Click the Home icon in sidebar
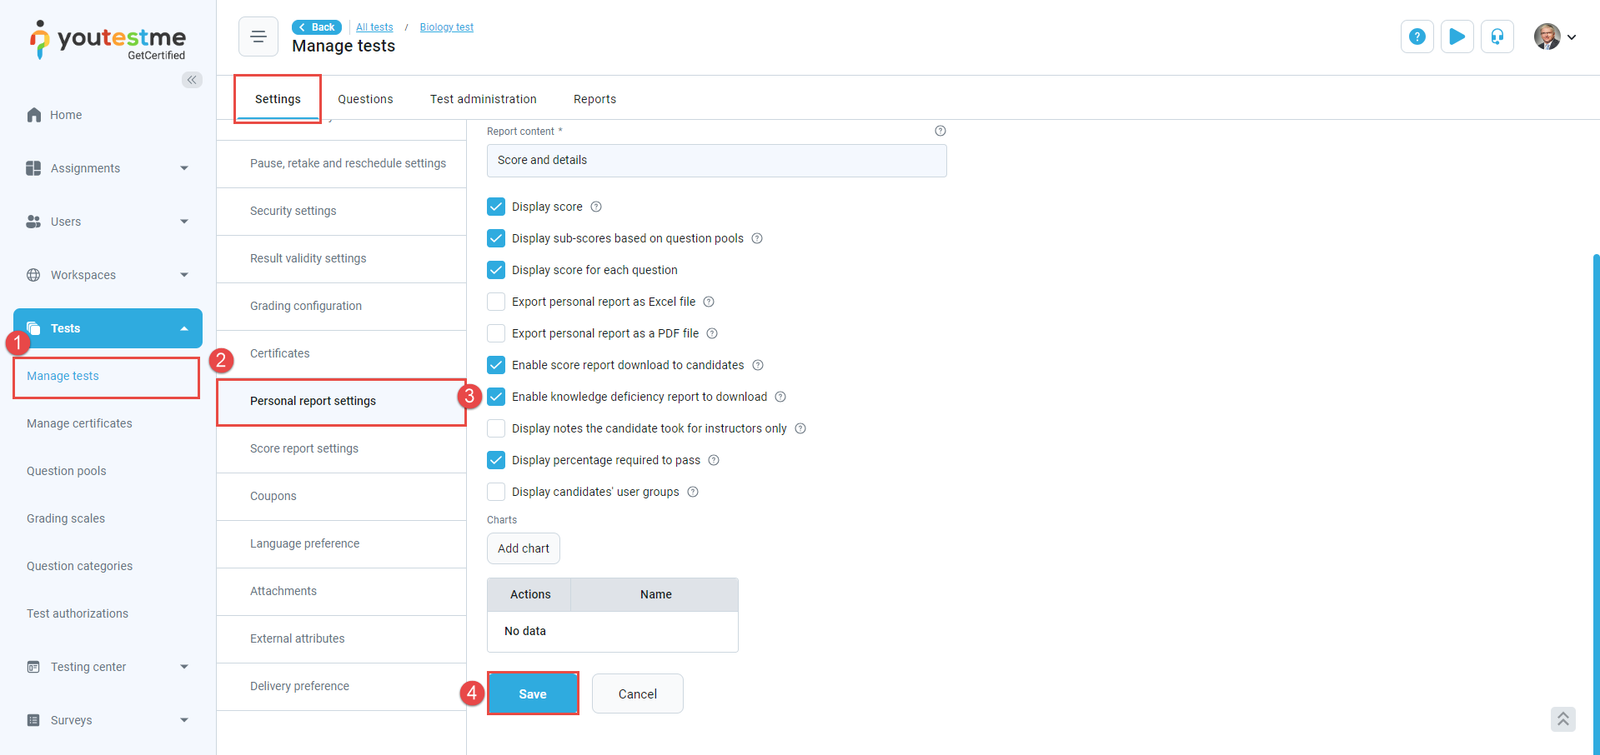The height and width of the screenshot is (755, 1600). (x=35, y=115)
